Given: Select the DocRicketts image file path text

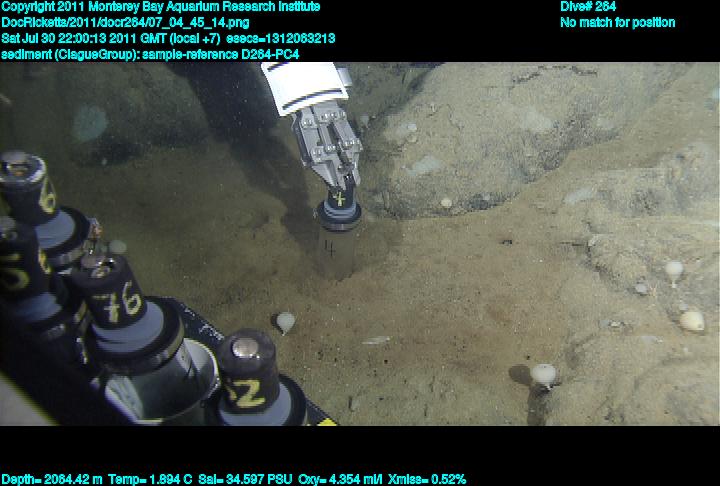Looking at the screenshot, I should coord(125,23).
